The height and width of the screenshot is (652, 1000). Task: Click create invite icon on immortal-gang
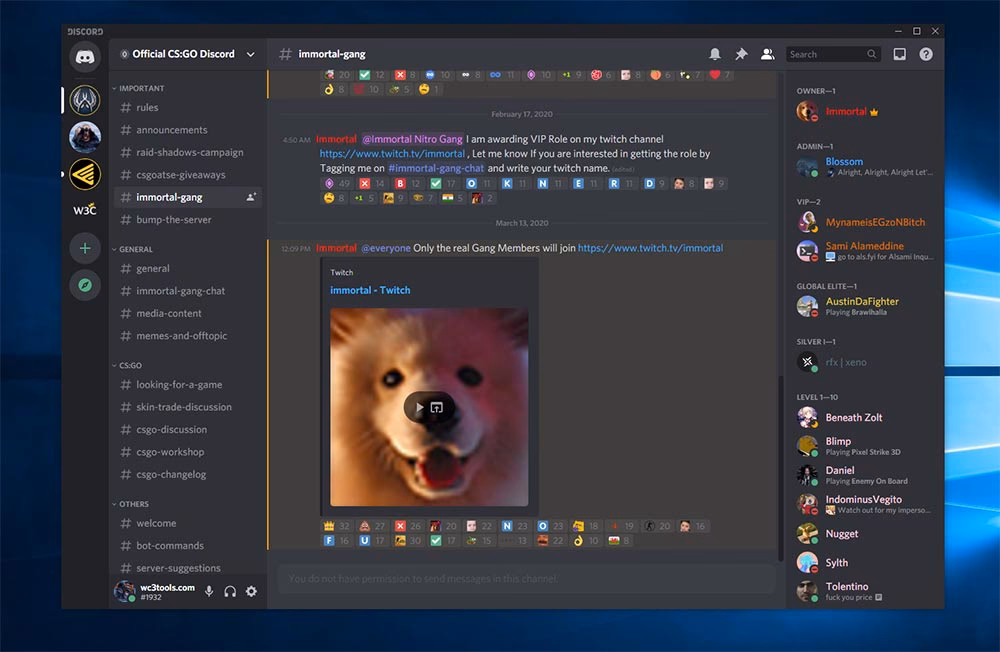[x=251, y=197]
